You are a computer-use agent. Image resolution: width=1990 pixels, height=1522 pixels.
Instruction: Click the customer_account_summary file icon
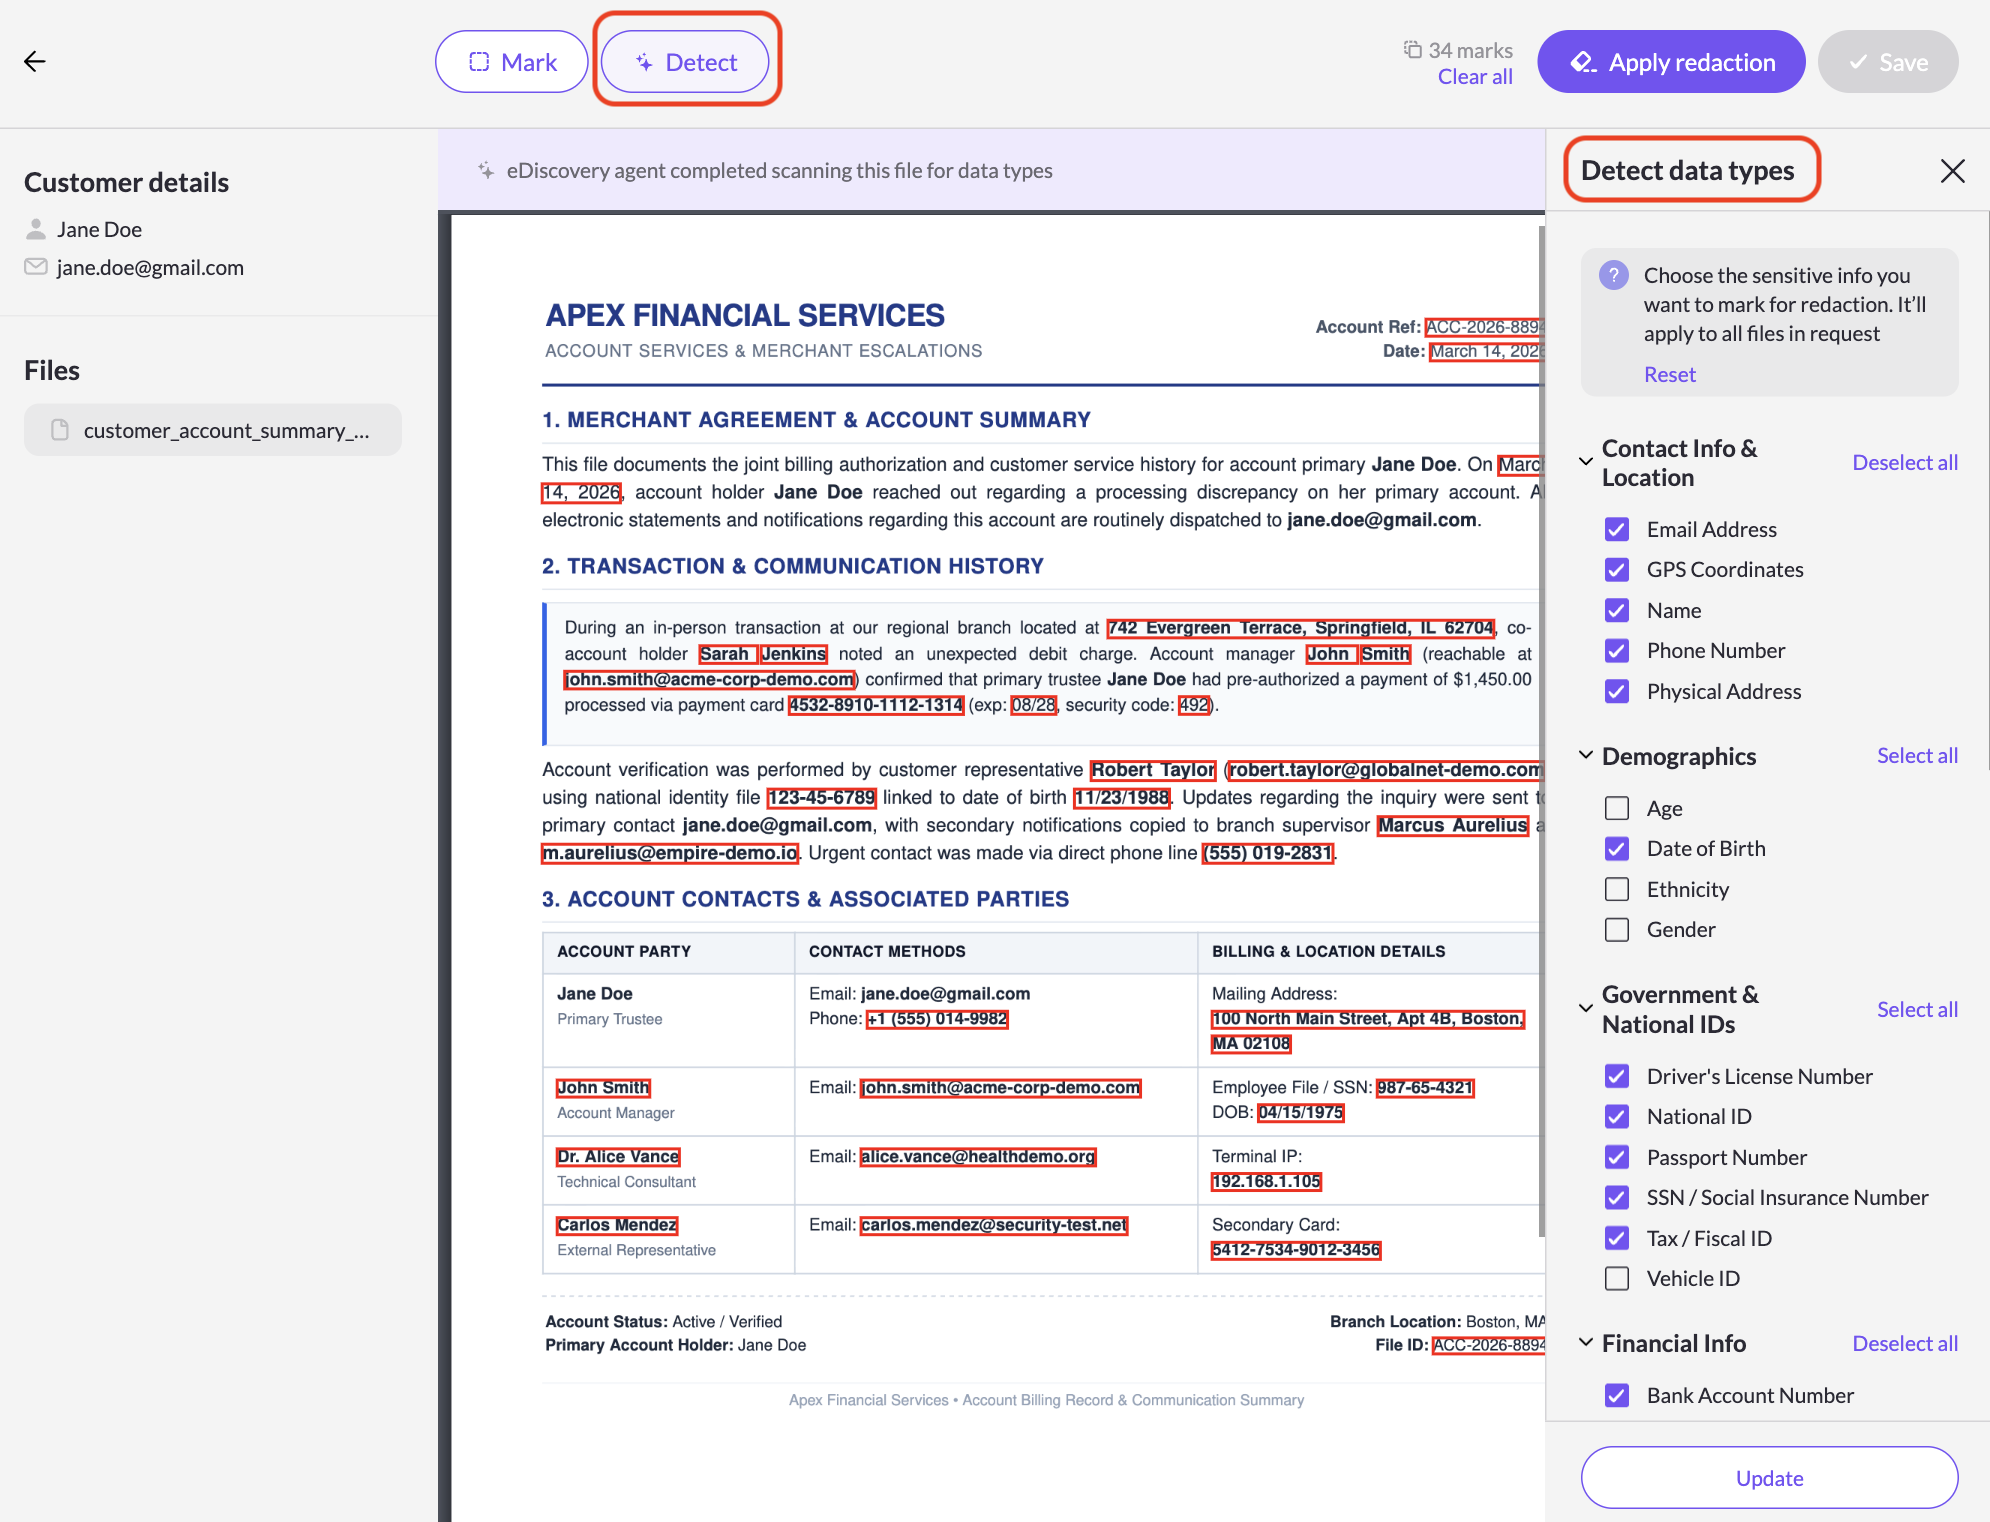pyautogui.click(x=60, y=430)
